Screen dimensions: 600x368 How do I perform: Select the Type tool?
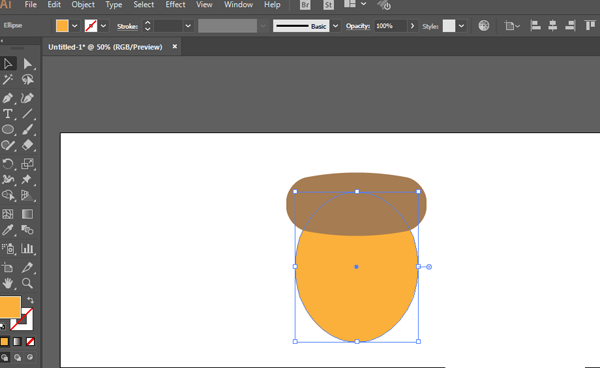[x=8, y=114]
